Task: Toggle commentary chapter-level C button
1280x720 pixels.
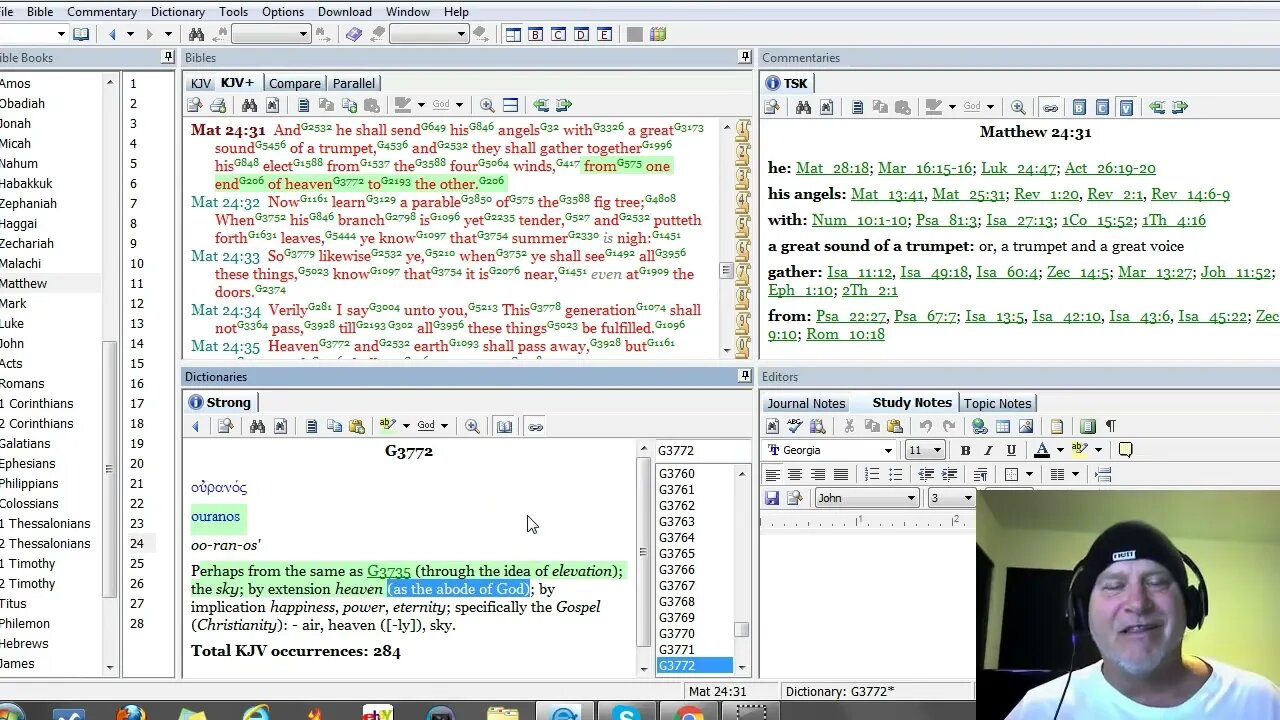Action: coord(1102,107)
